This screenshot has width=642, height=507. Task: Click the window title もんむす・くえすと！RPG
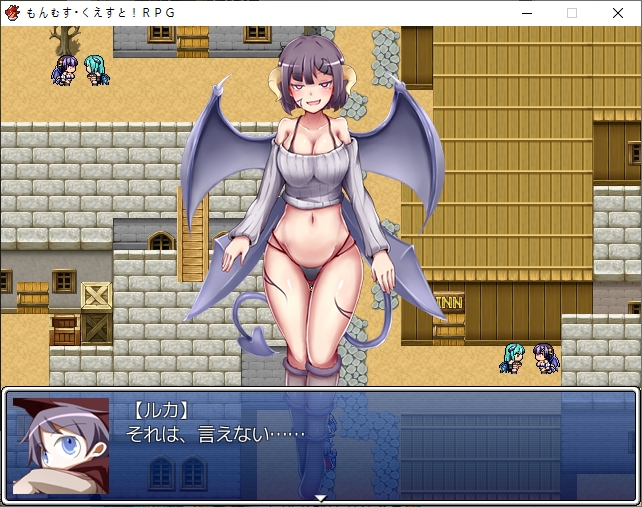(x=101, y=13)
